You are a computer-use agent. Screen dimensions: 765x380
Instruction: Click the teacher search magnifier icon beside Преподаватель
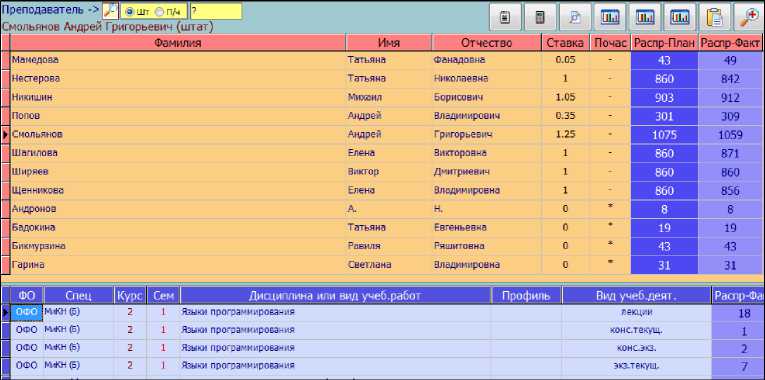coord(110,10)
